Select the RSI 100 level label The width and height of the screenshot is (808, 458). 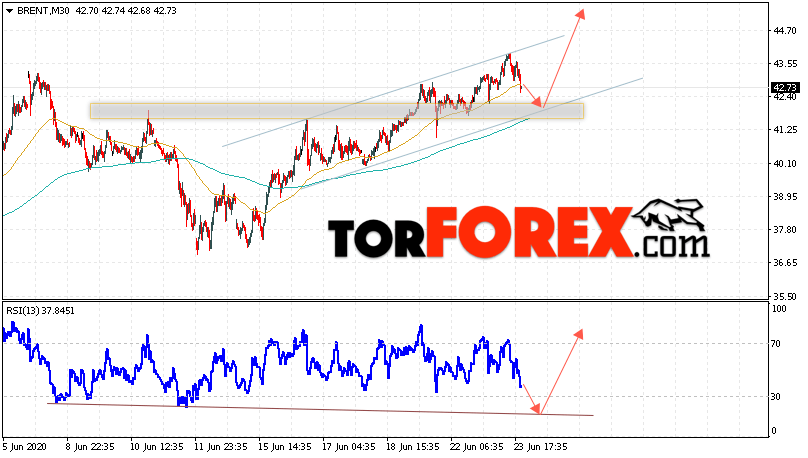(x=779, y=309)
